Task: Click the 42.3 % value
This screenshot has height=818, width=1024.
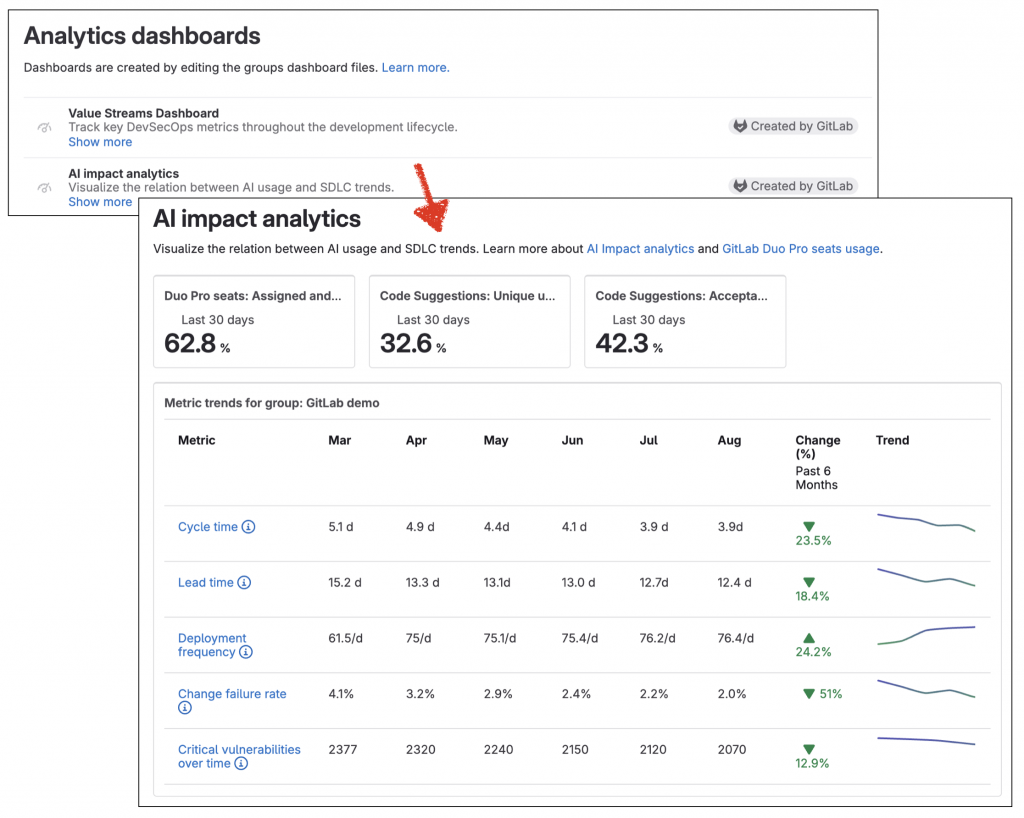Action: pos(629,343)
